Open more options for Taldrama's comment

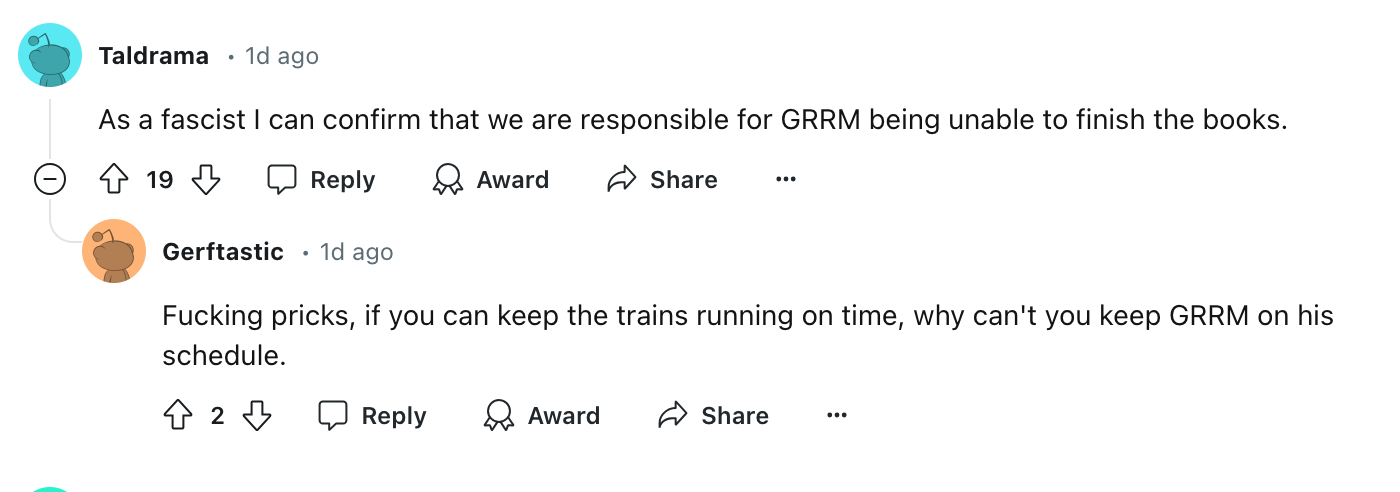786,180
